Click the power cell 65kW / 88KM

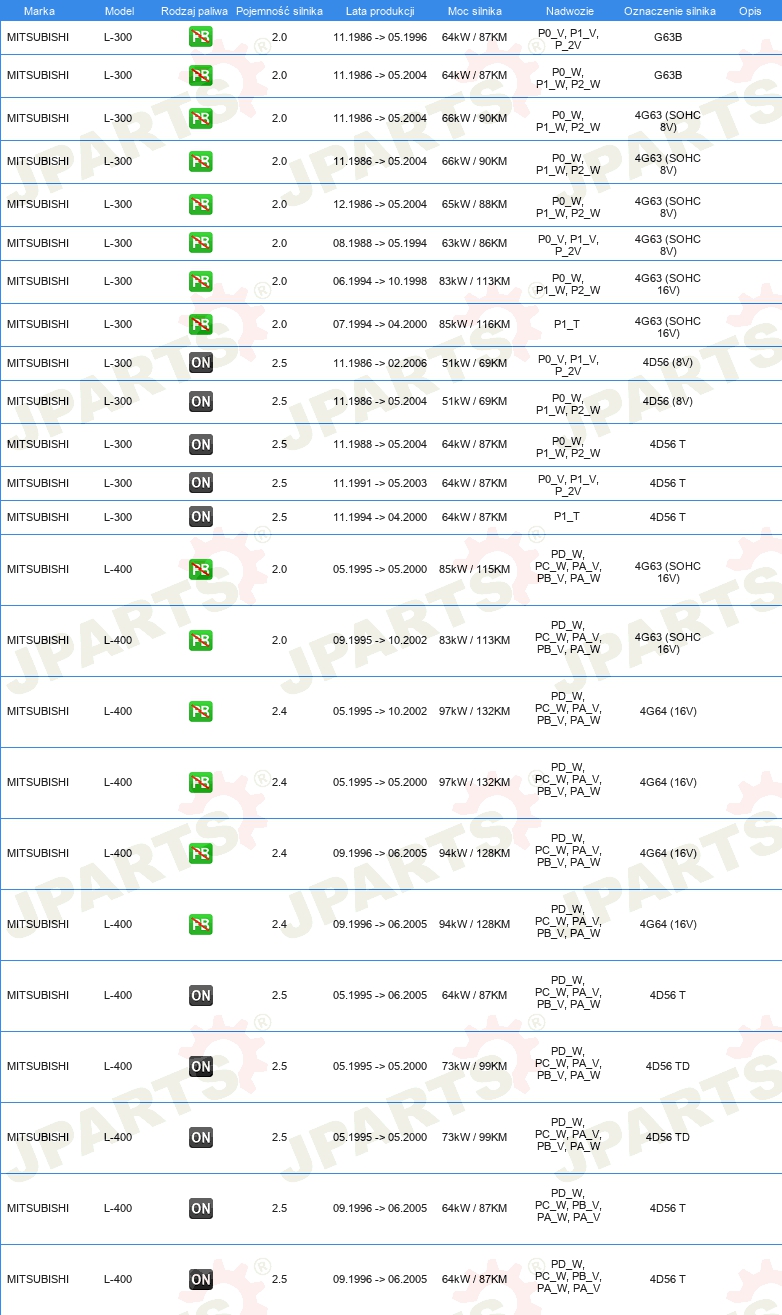[474, 204]
